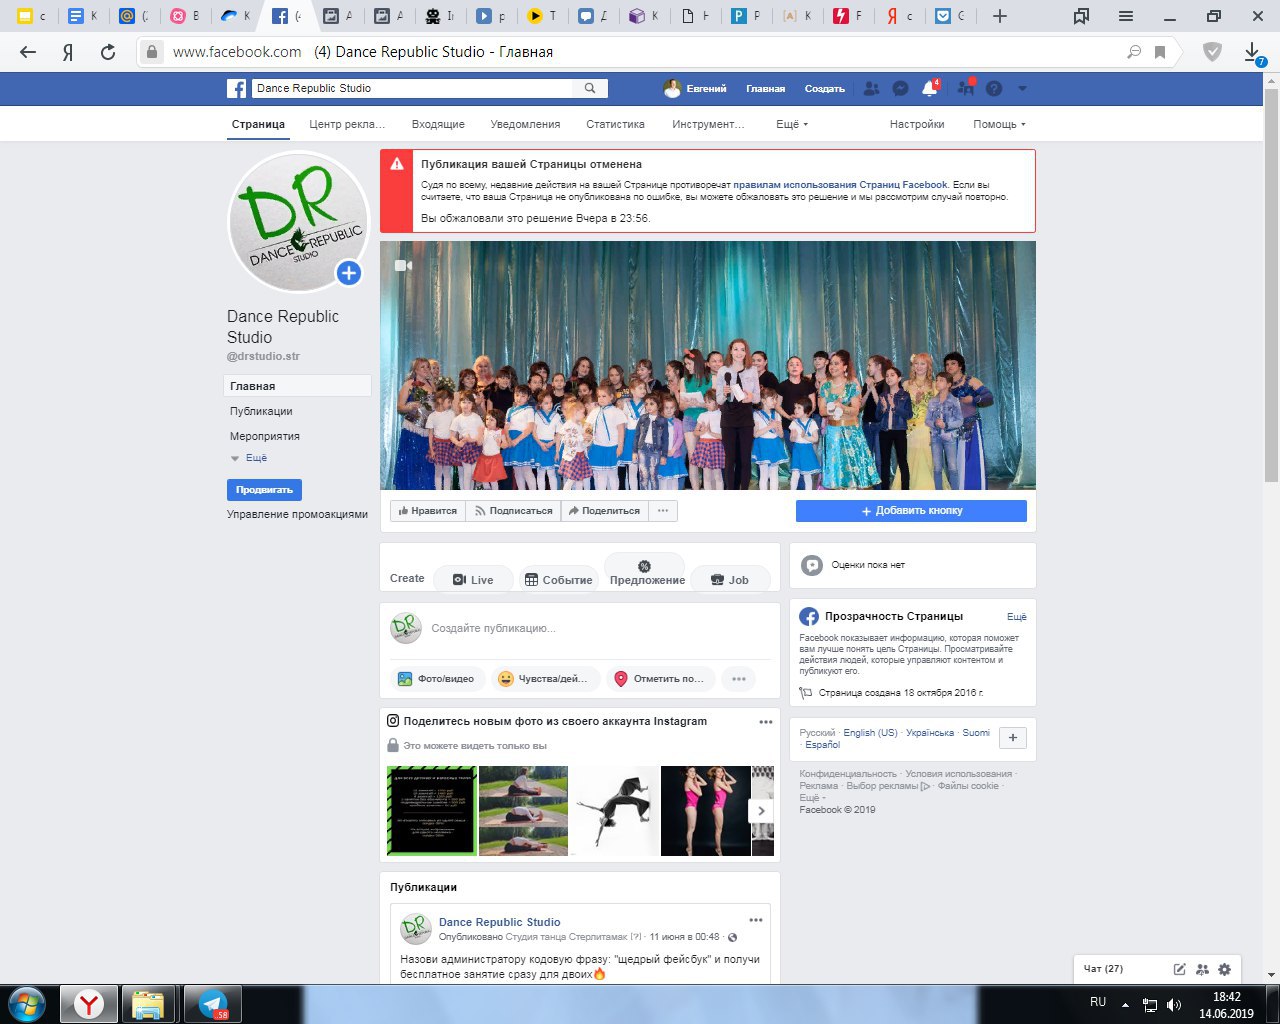Open Windows Start menu
Viewport: 1280px width, 1024px height.
pos(27,1004)
